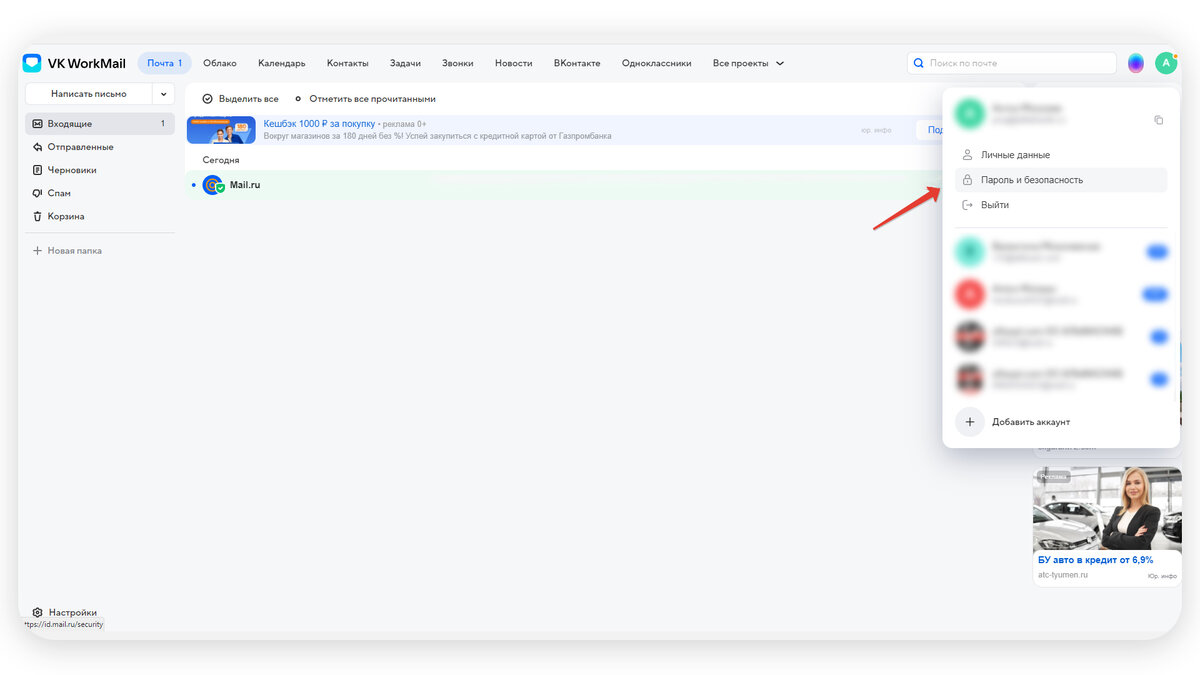Screen dimensions: 1200x675
Task: Click the plus icon of Добавить аккаунт
Action: pyautogui.click(x=969, y=422)
